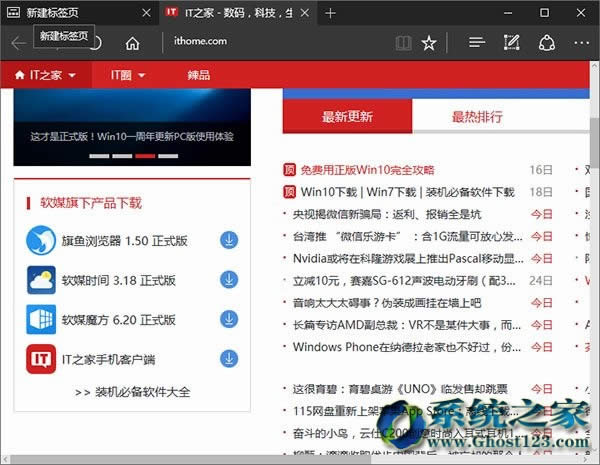Open a new tab with plus button
The width and height of the screenshot is (600, 465).
pyautogui.click(x=330, y=13)
